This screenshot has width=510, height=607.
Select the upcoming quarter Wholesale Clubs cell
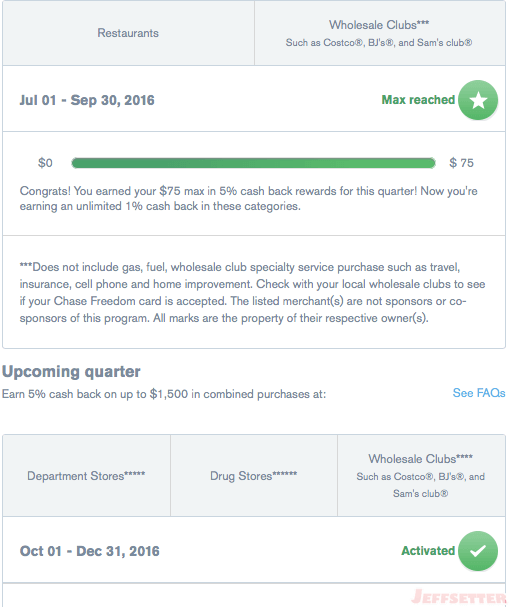[x=421, y=475]
